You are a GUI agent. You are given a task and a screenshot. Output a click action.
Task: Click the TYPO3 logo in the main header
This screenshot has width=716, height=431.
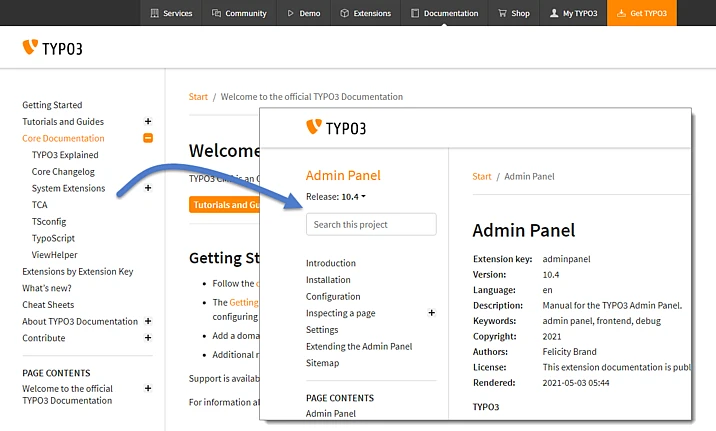pos(52,47)
